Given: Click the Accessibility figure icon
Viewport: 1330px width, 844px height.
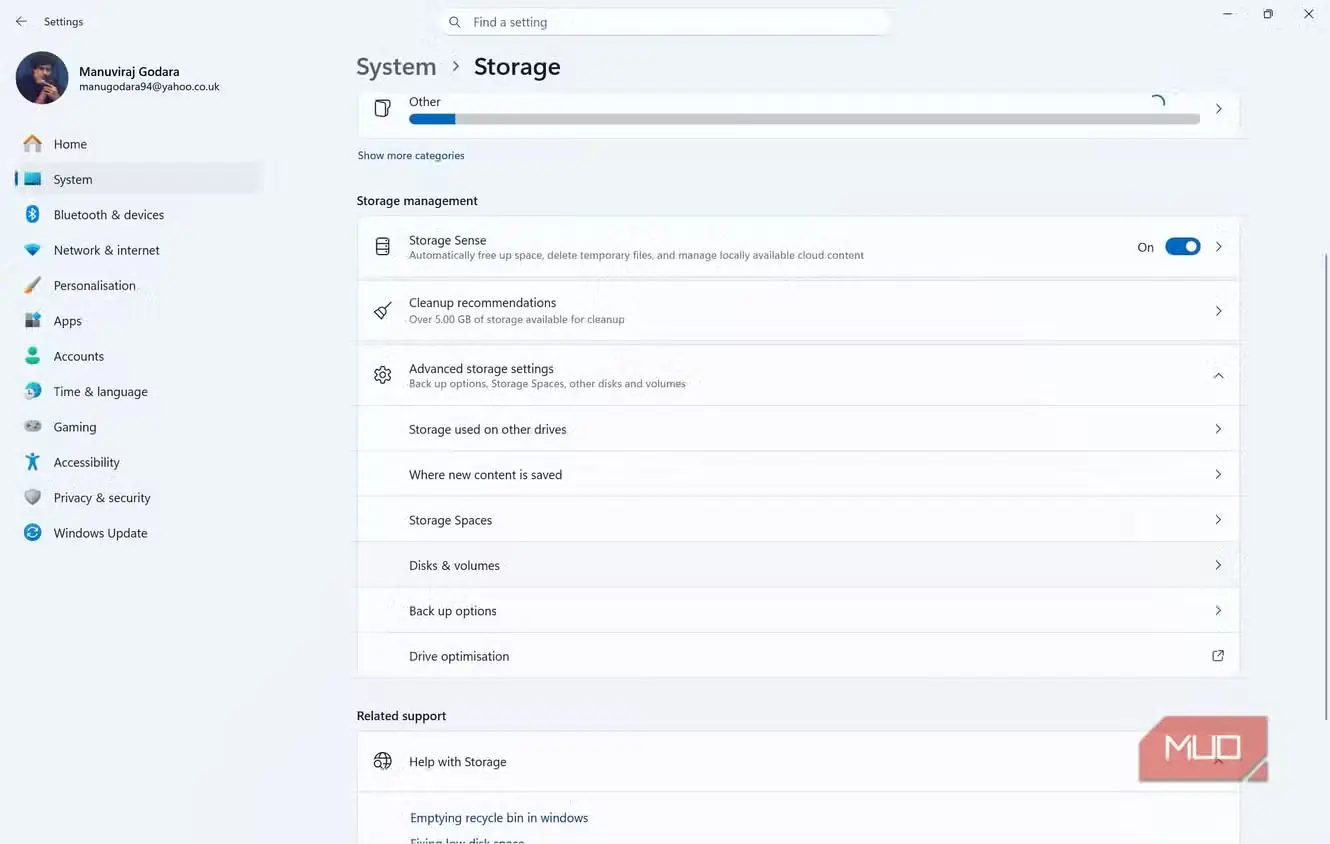Looking at the screenshot, I should coord(33,462).
